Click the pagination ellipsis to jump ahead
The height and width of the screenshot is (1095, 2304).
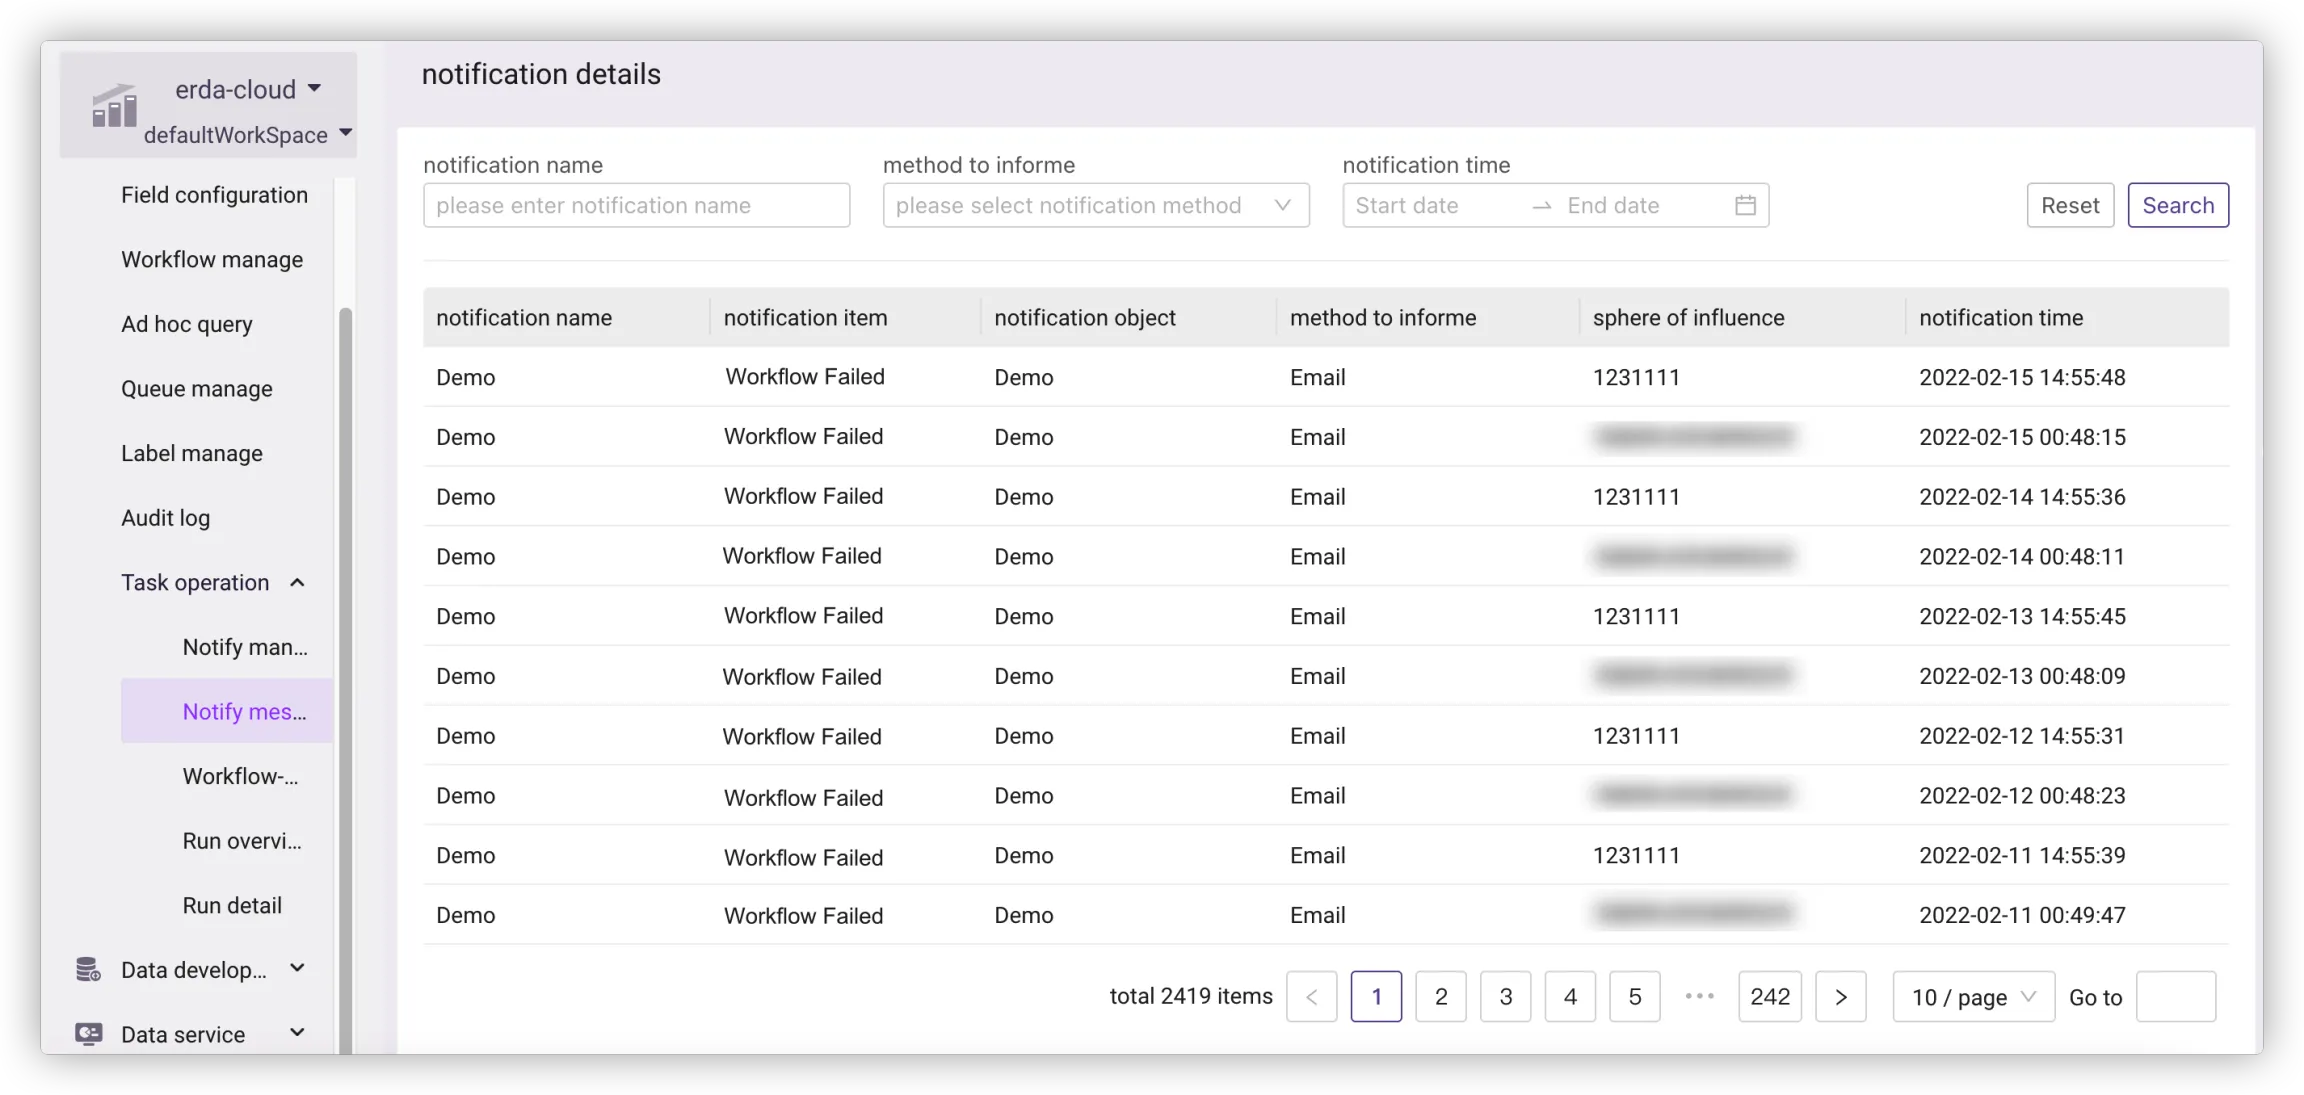pyautogui.click(x=1699, y=996)
